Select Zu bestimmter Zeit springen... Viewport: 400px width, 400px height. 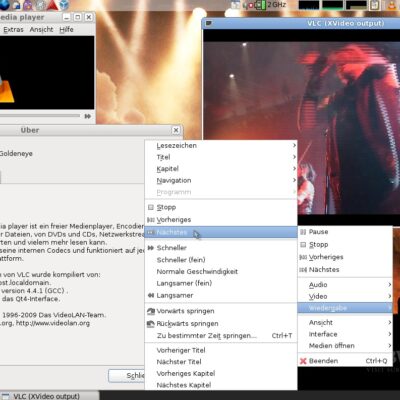coord(221,336)
